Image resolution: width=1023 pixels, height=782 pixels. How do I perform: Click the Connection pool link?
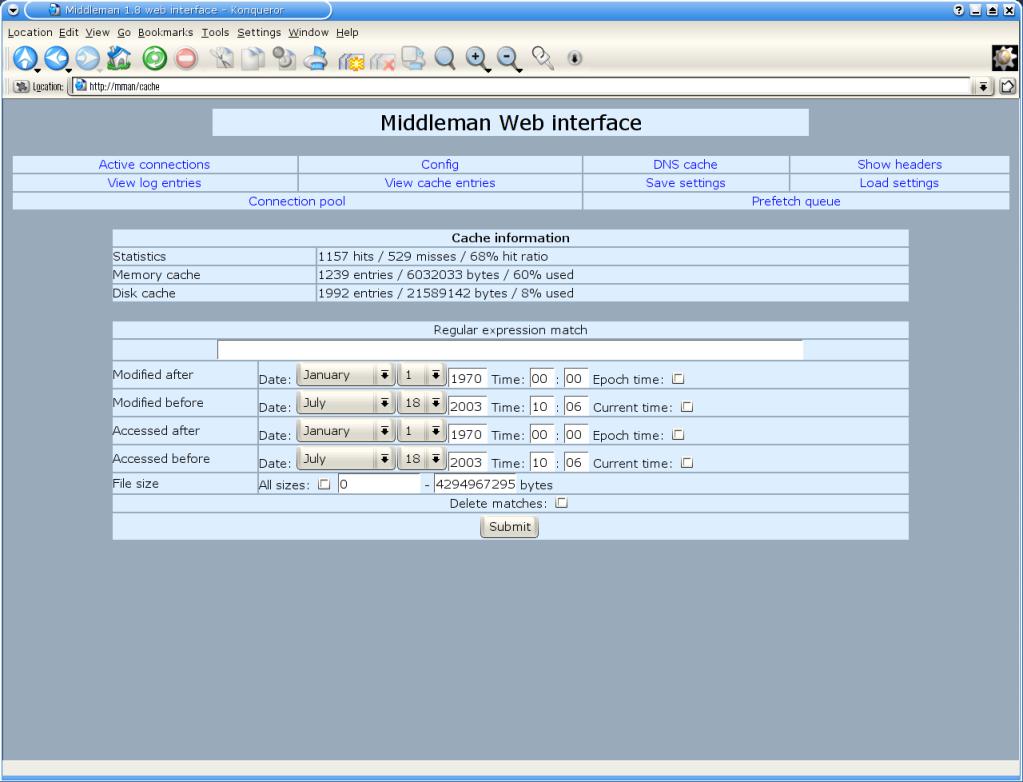[297, 201]
